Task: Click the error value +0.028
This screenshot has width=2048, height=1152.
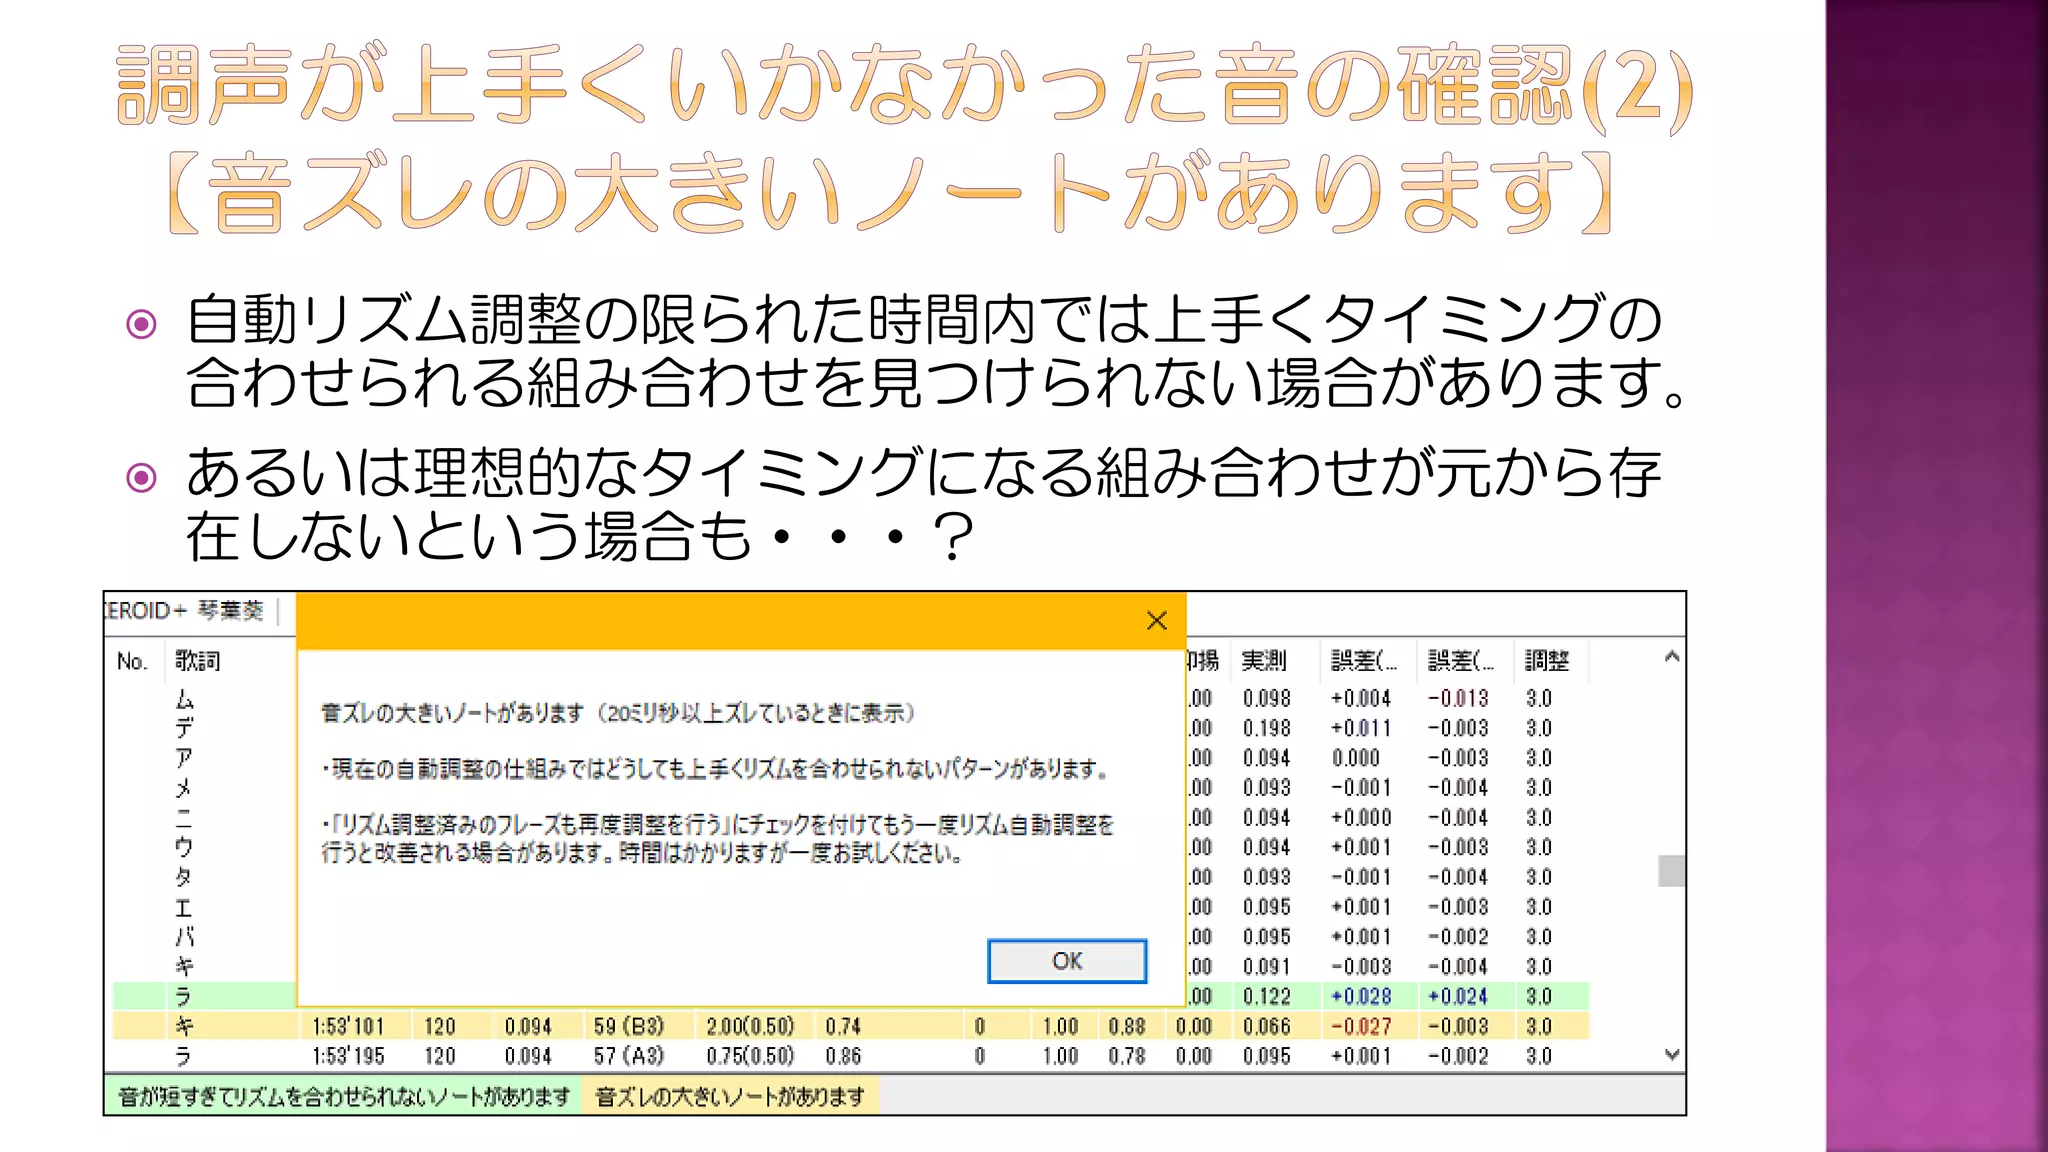Action: (x=1361, y=997)
